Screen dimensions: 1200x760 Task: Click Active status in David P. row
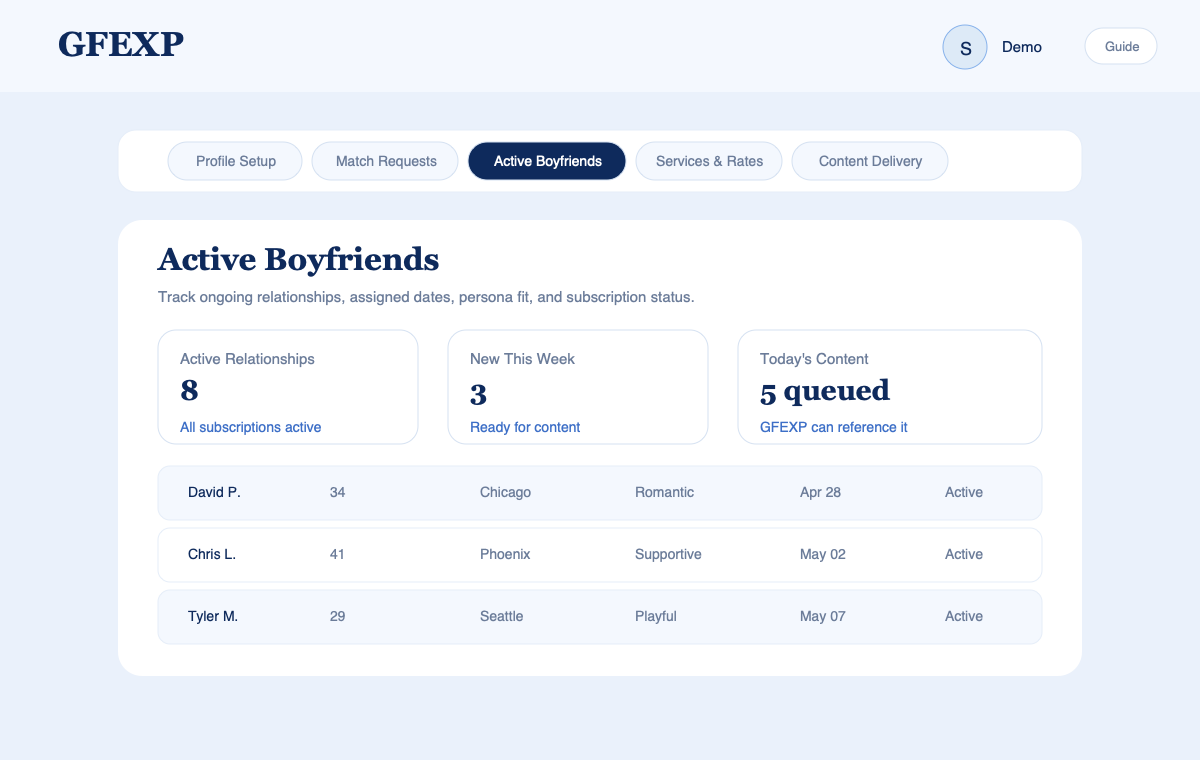[964, 492]
